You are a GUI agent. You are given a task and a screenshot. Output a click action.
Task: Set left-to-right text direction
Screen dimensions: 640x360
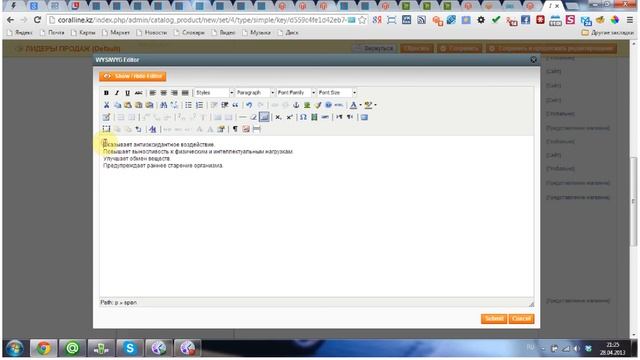[x=339, y=117]
